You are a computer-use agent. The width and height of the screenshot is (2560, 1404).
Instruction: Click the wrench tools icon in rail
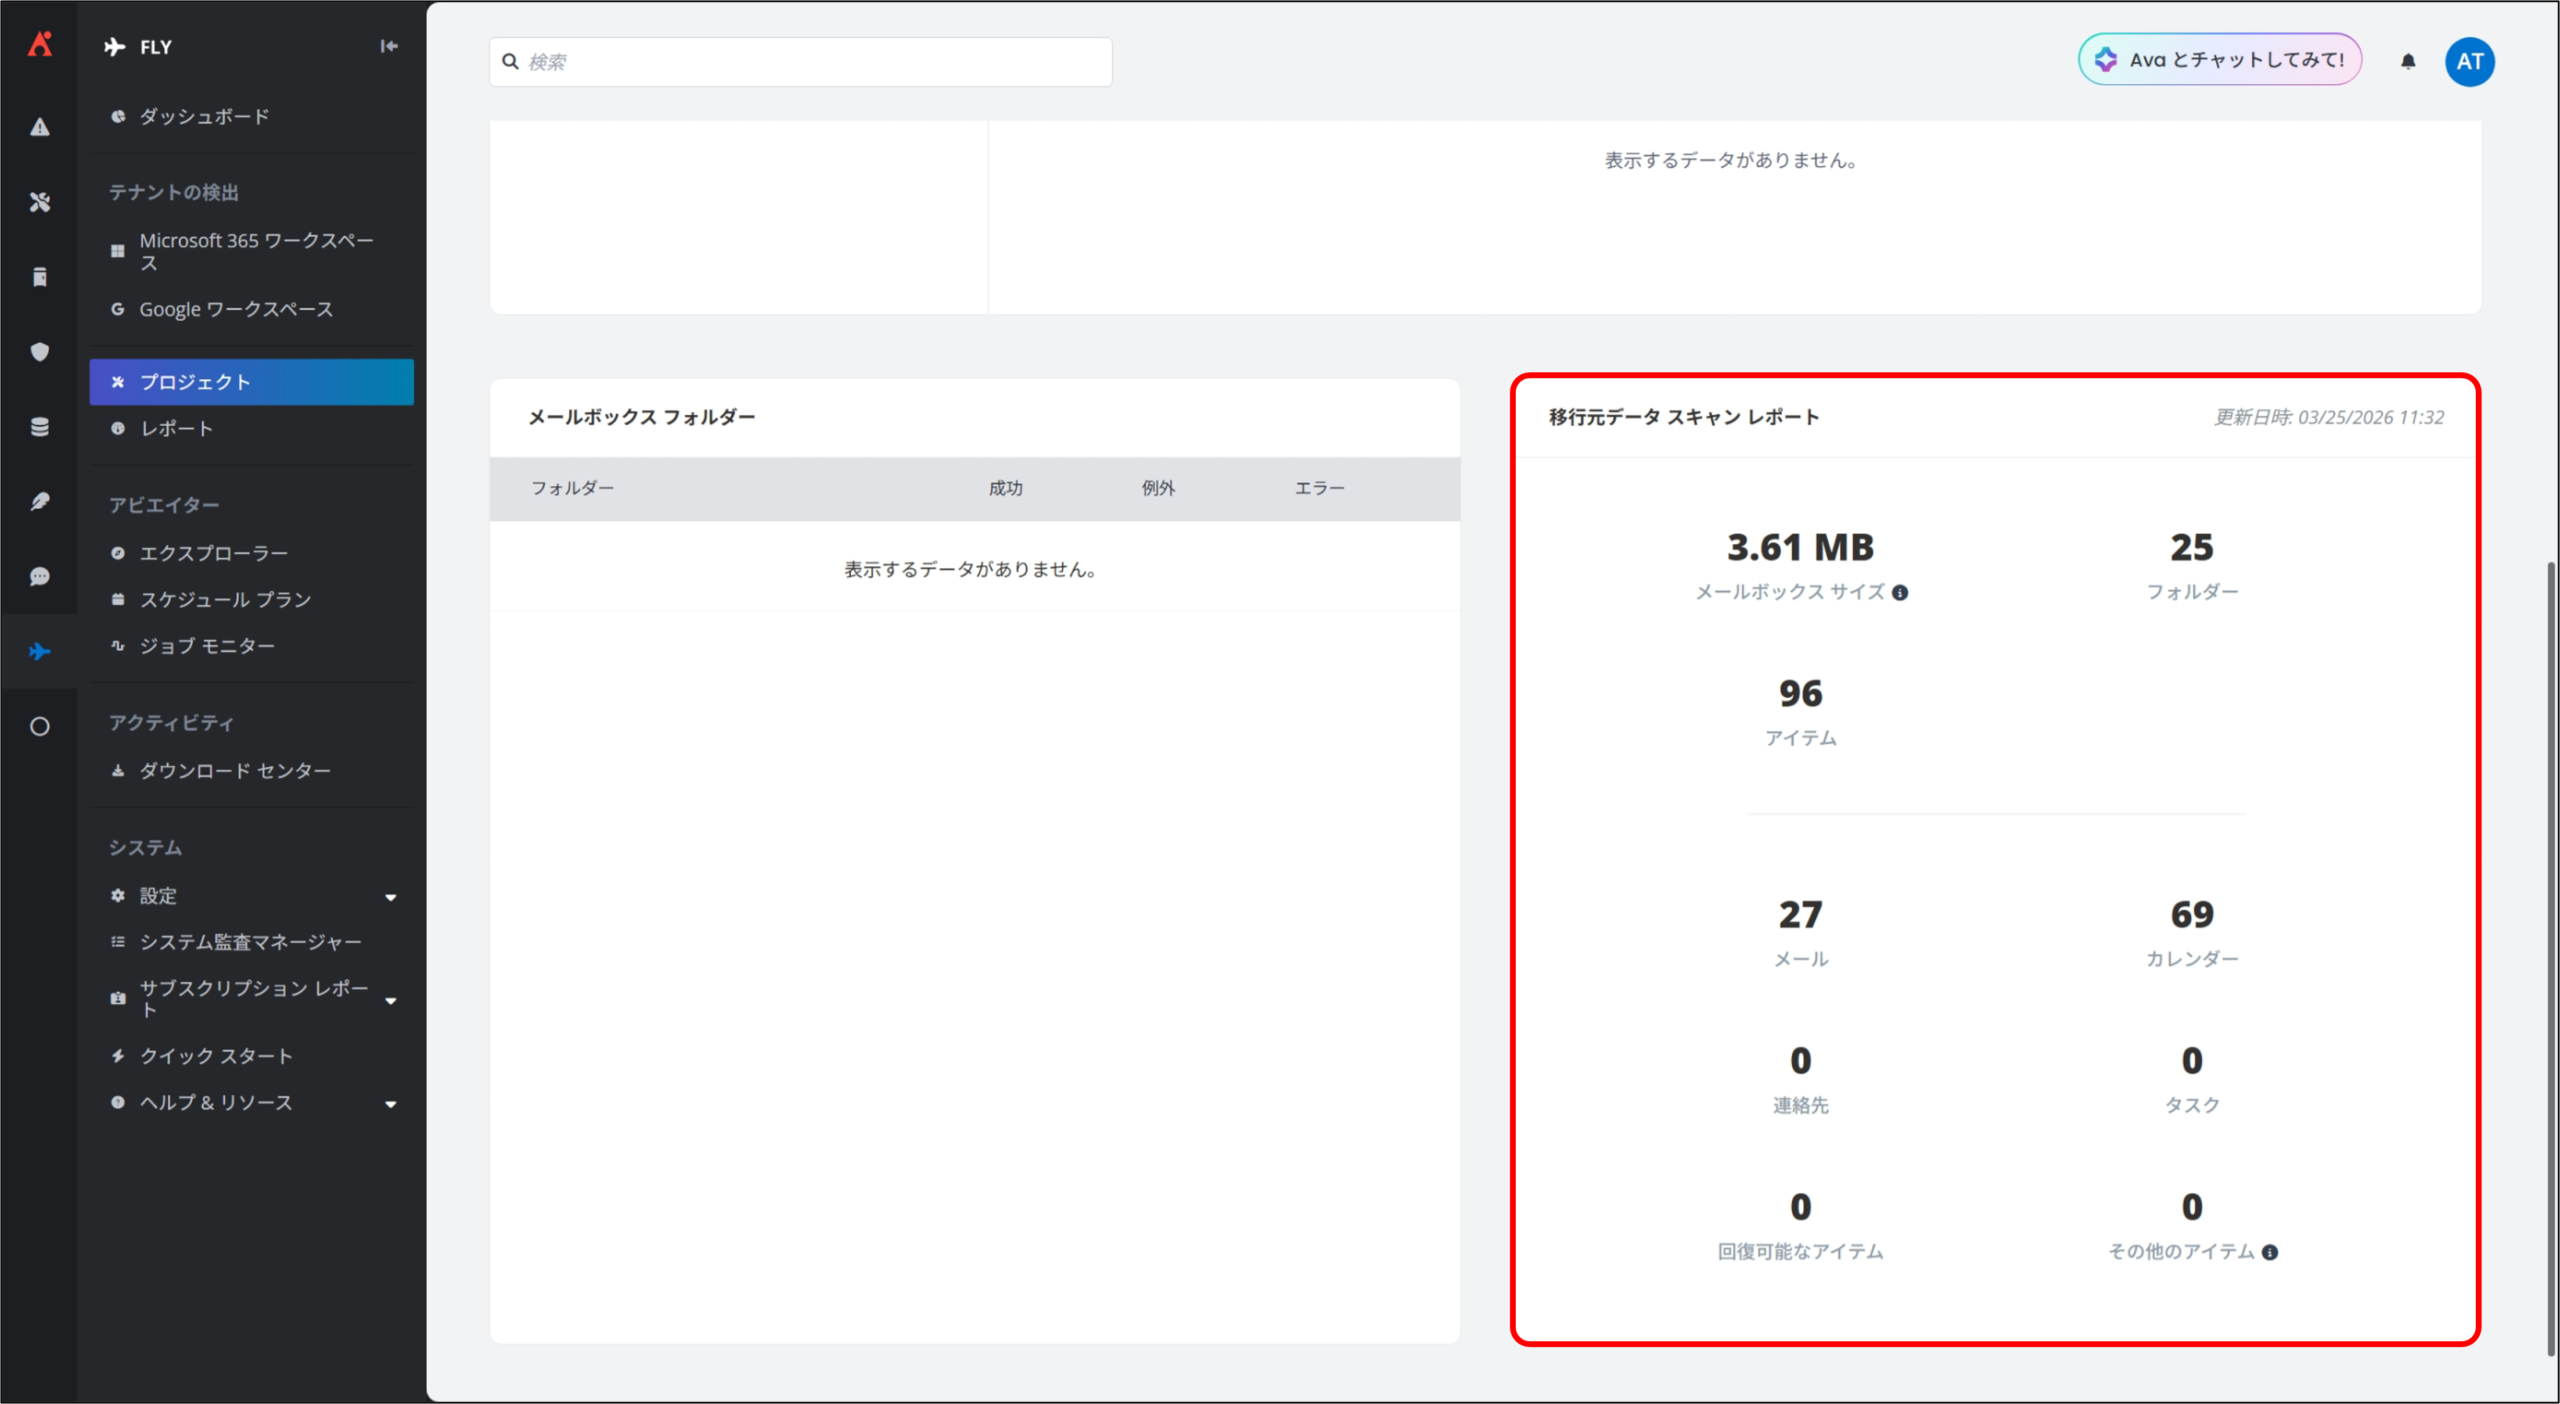coord(40,202)
